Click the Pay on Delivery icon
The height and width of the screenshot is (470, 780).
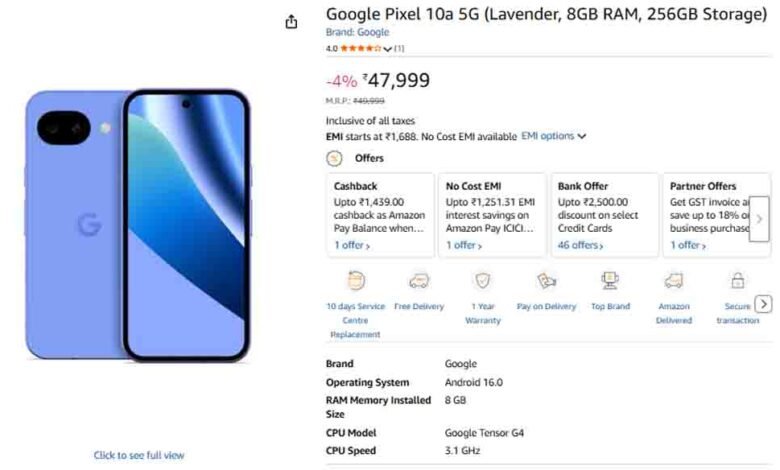coord(546,281)
